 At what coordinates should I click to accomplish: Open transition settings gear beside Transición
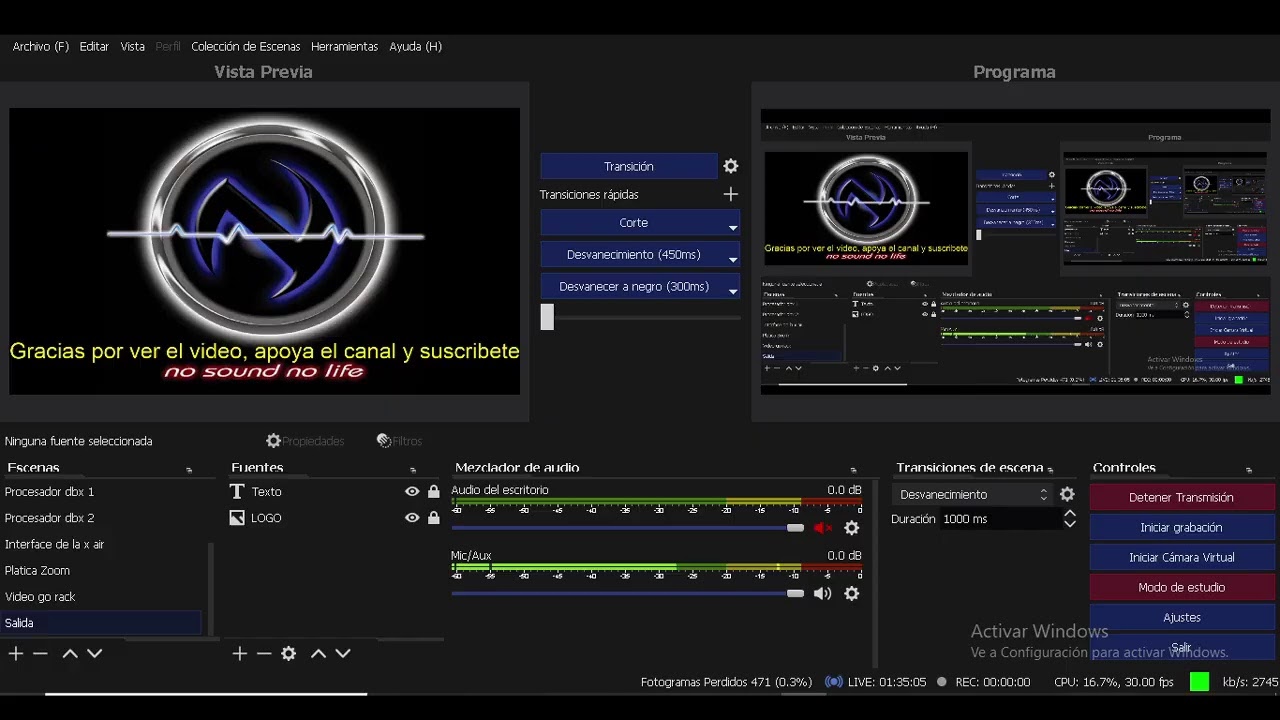[x=731, y=166]
